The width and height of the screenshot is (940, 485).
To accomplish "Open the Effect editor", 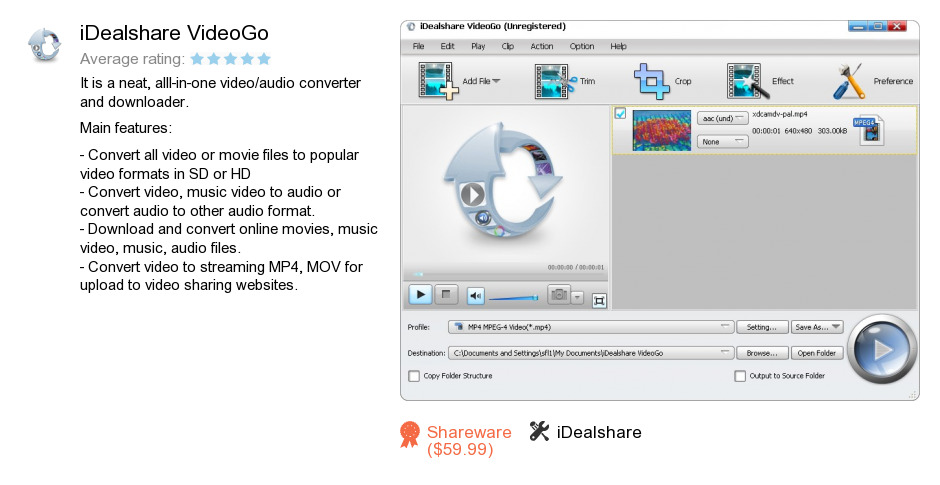I will tap(745, 81).
